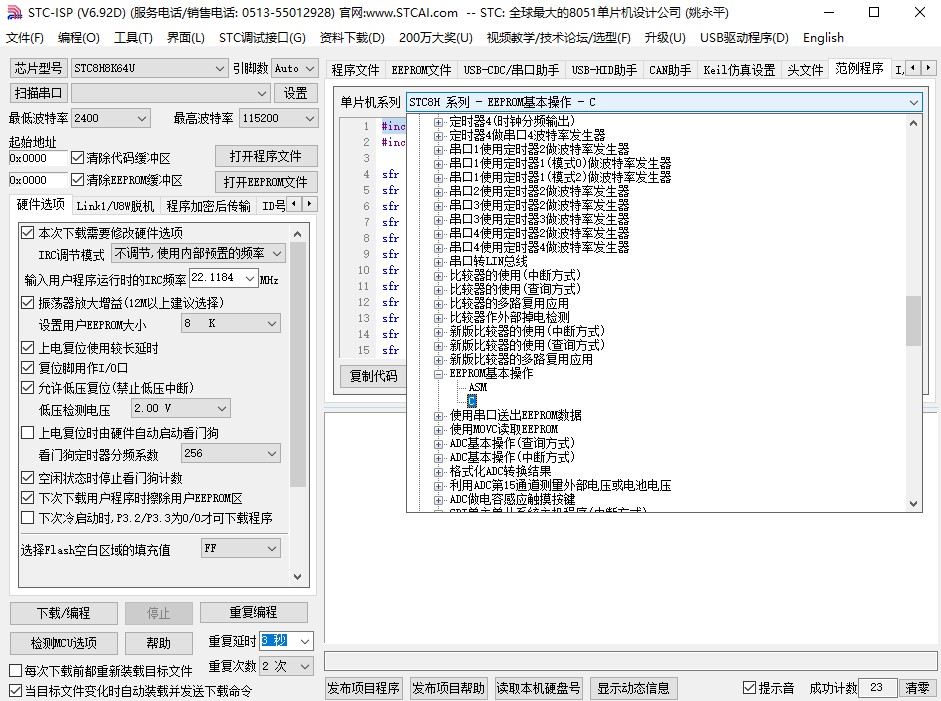Image resolution: width=941 pixels, height=701 pixels.
Task: Open the chip model STC8H8K64U dropdown
Action: pyautogui.click(x=220, y=68)
